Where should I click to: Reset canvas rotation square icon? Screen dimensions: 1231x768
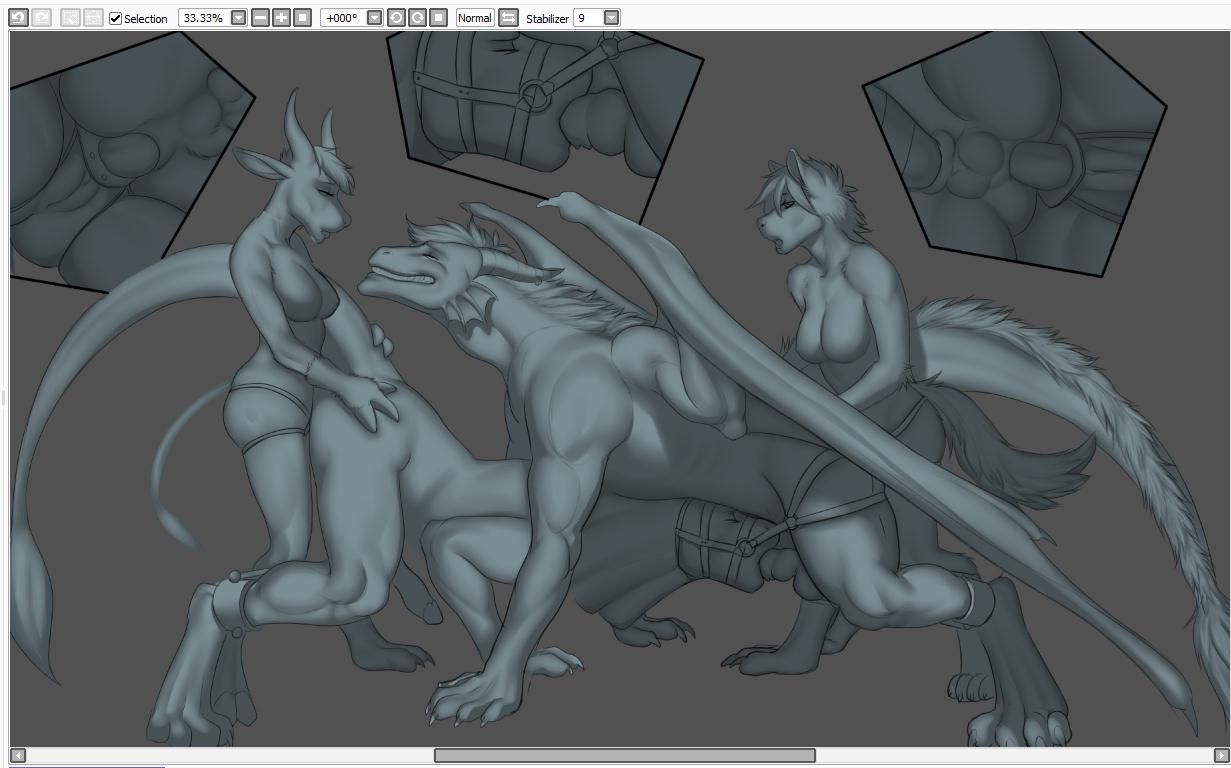click(x=438, y=18)
